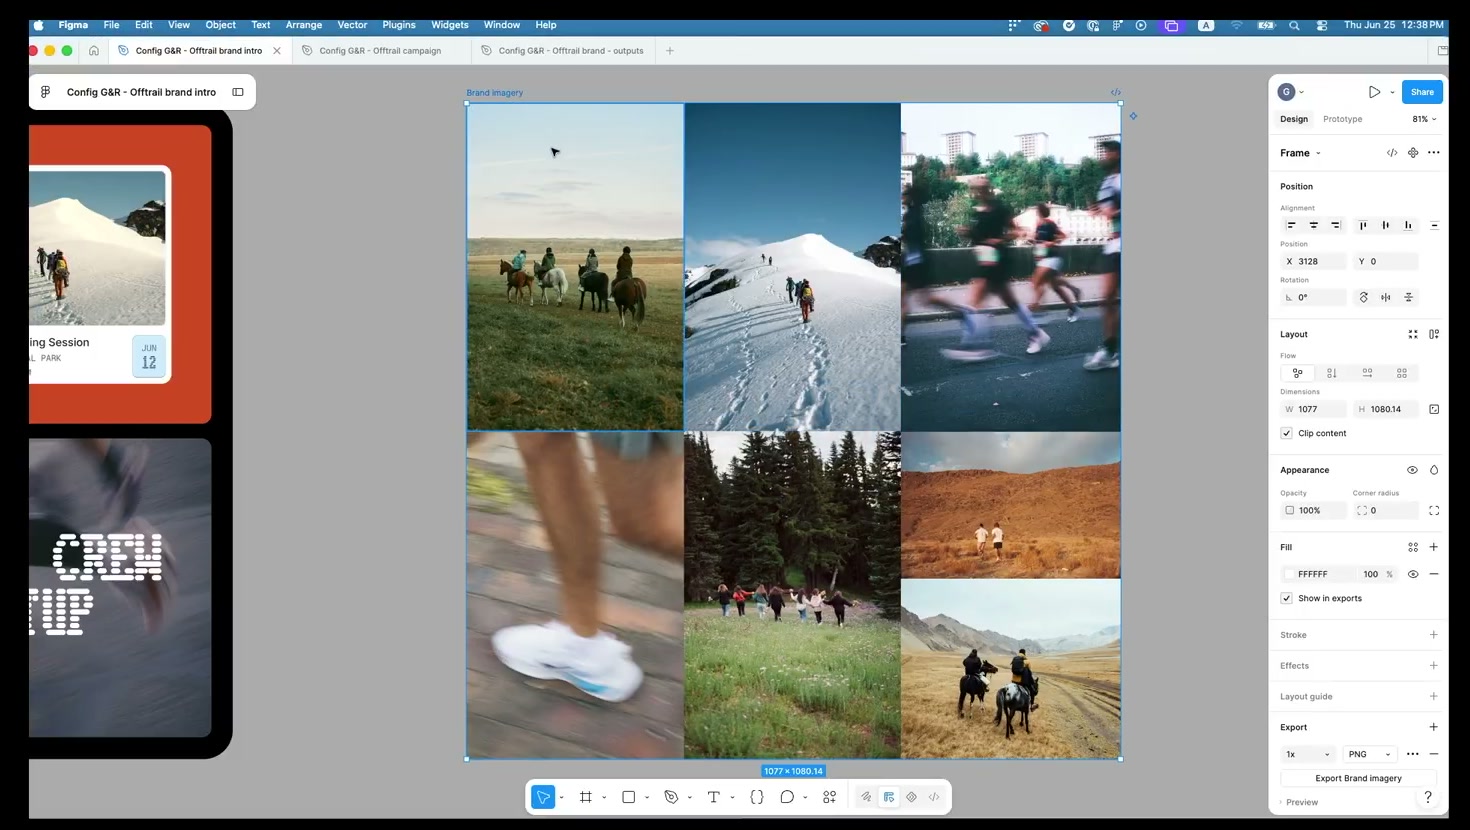Align top in the Alignment row
The height and width of the screenshot is (830, 1470).
click(x=1363, y=225)
